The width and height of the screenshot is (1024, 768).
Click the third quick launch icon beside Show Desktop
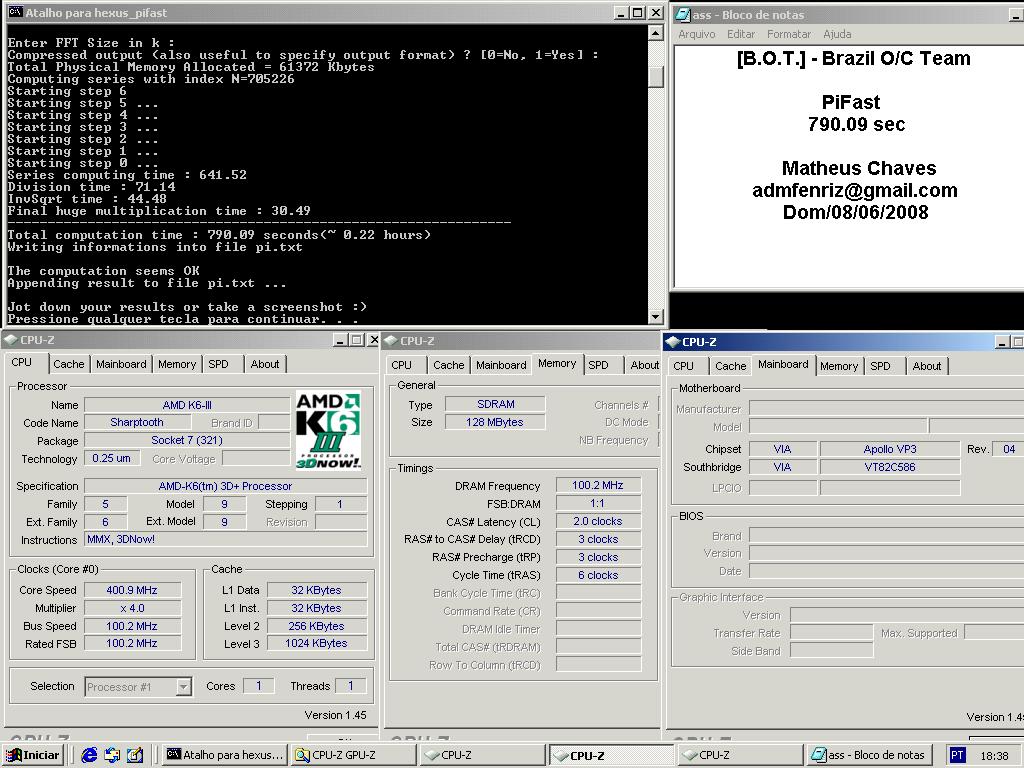(x=135, y=755)
